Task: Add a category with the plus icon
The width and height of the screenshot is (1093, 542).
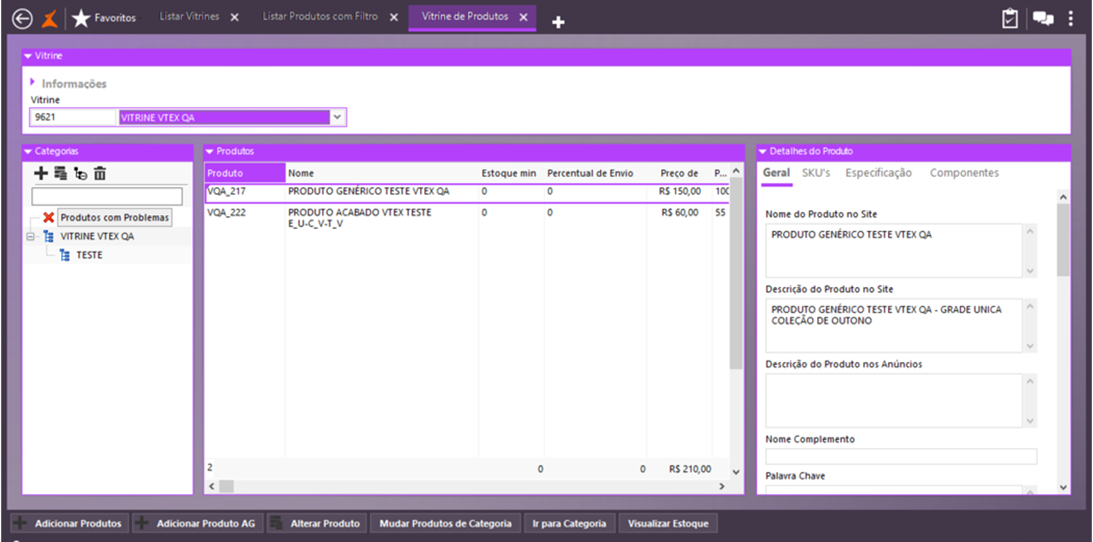Action: (x=42, y=173)
